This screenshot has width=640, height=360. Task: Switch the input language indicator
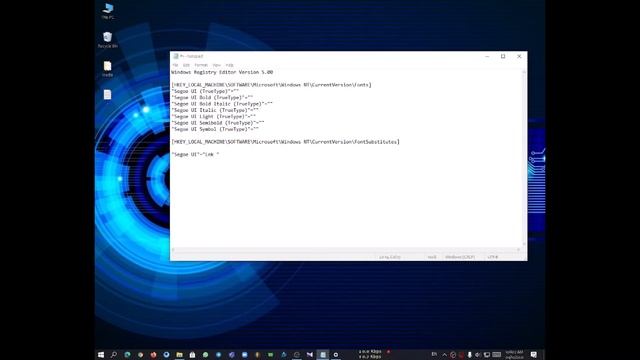434,354
